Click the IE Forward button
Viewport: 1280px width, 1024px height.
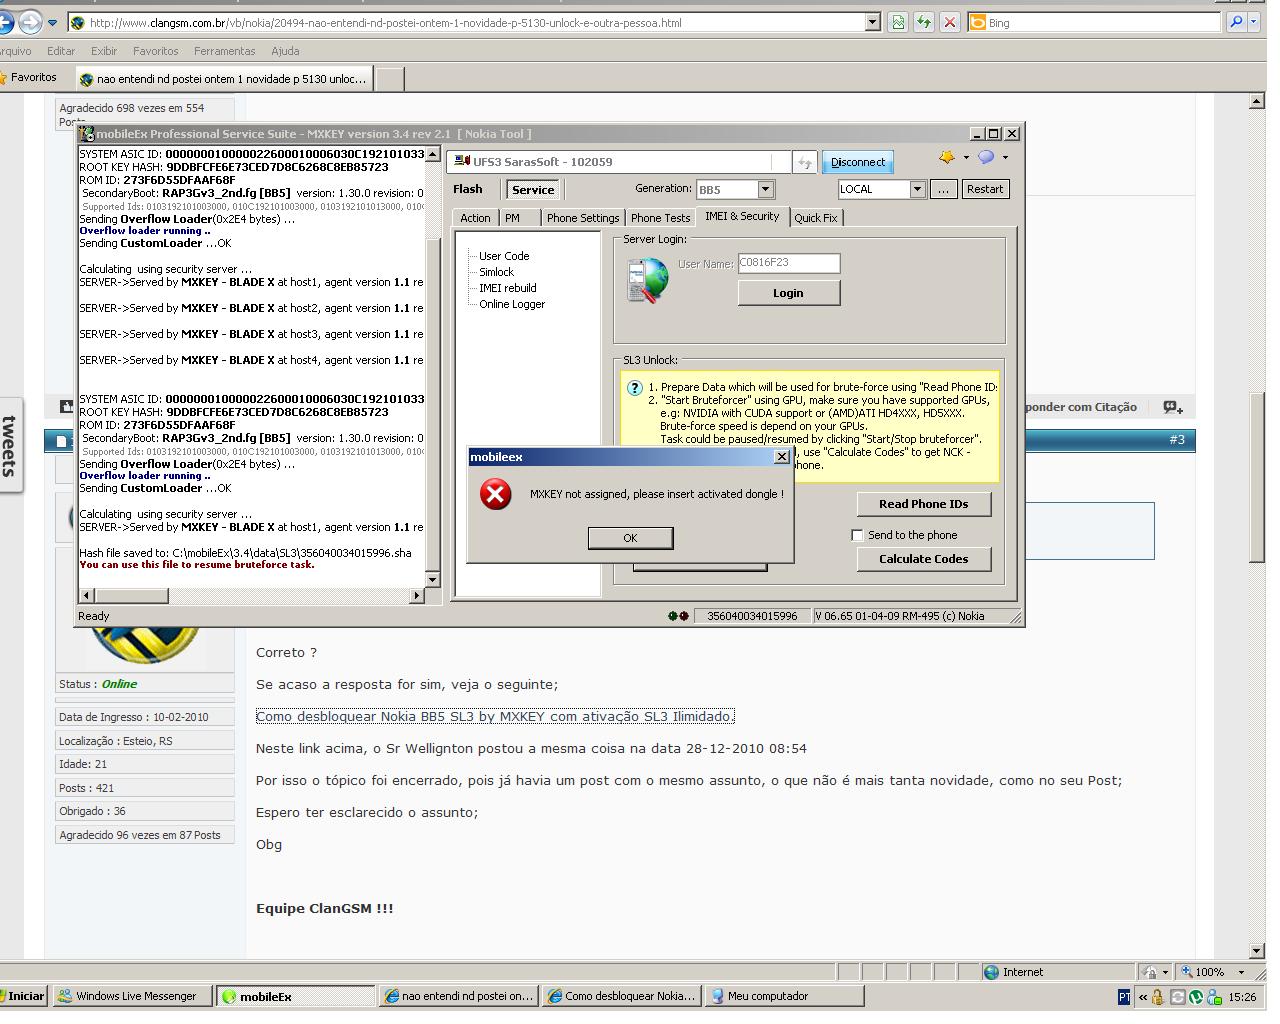click(x=30, y=21)
